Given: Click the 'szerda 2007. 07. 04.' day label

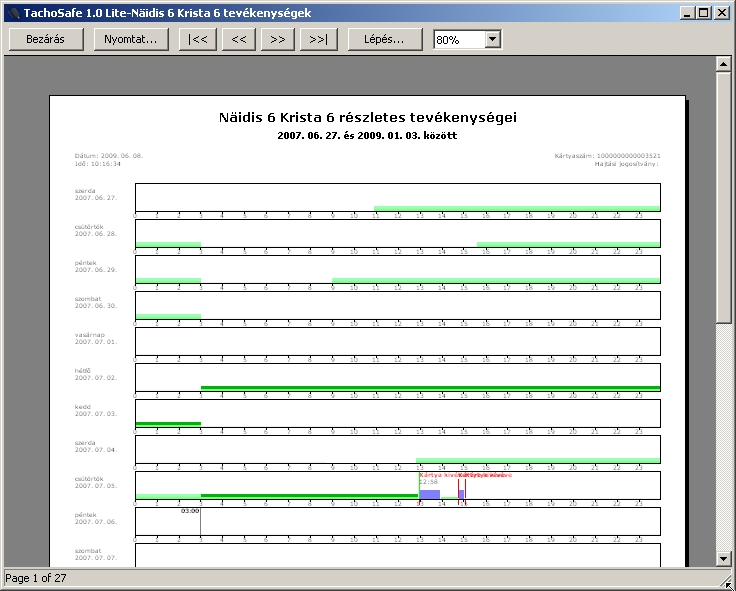Looking at the screenshot, I should (96, 446).
